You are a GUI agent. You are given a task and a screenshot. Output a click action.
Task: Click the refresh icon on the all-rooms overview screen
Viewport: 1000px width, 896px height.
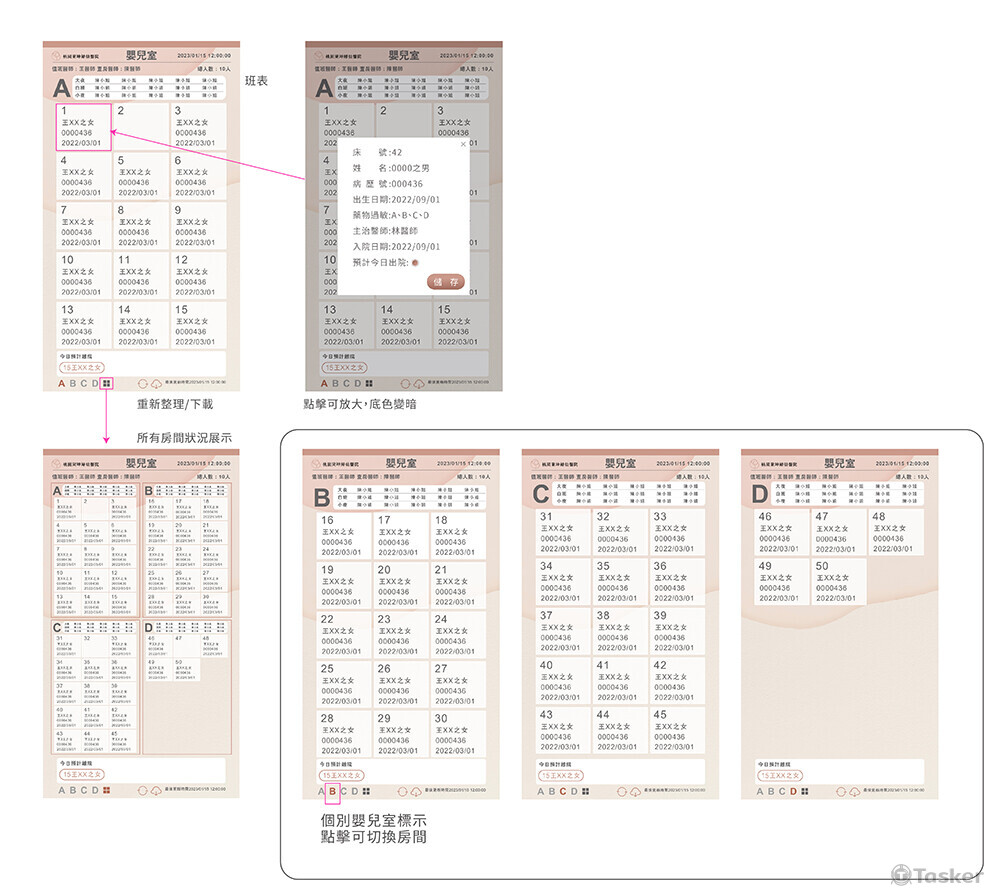click(x=145, y=791)
